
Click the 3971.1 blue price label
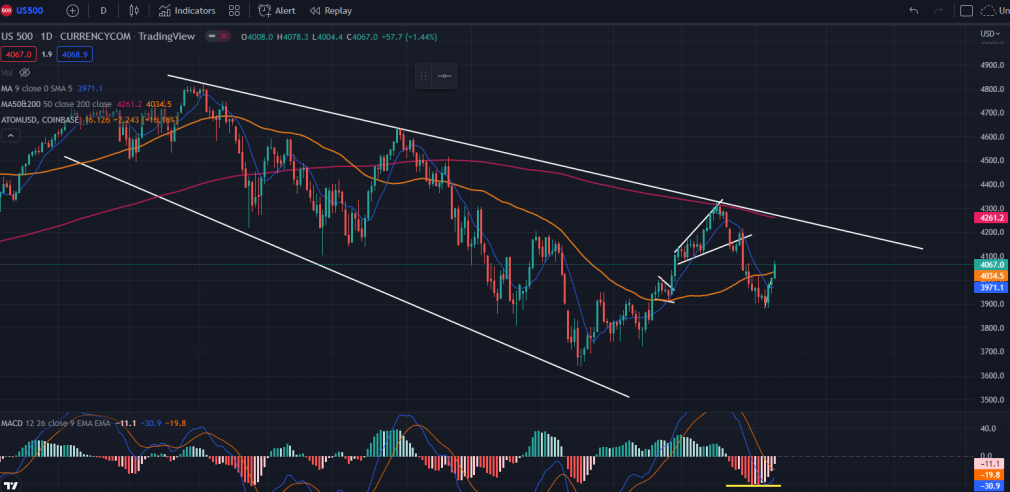(992, 287)
